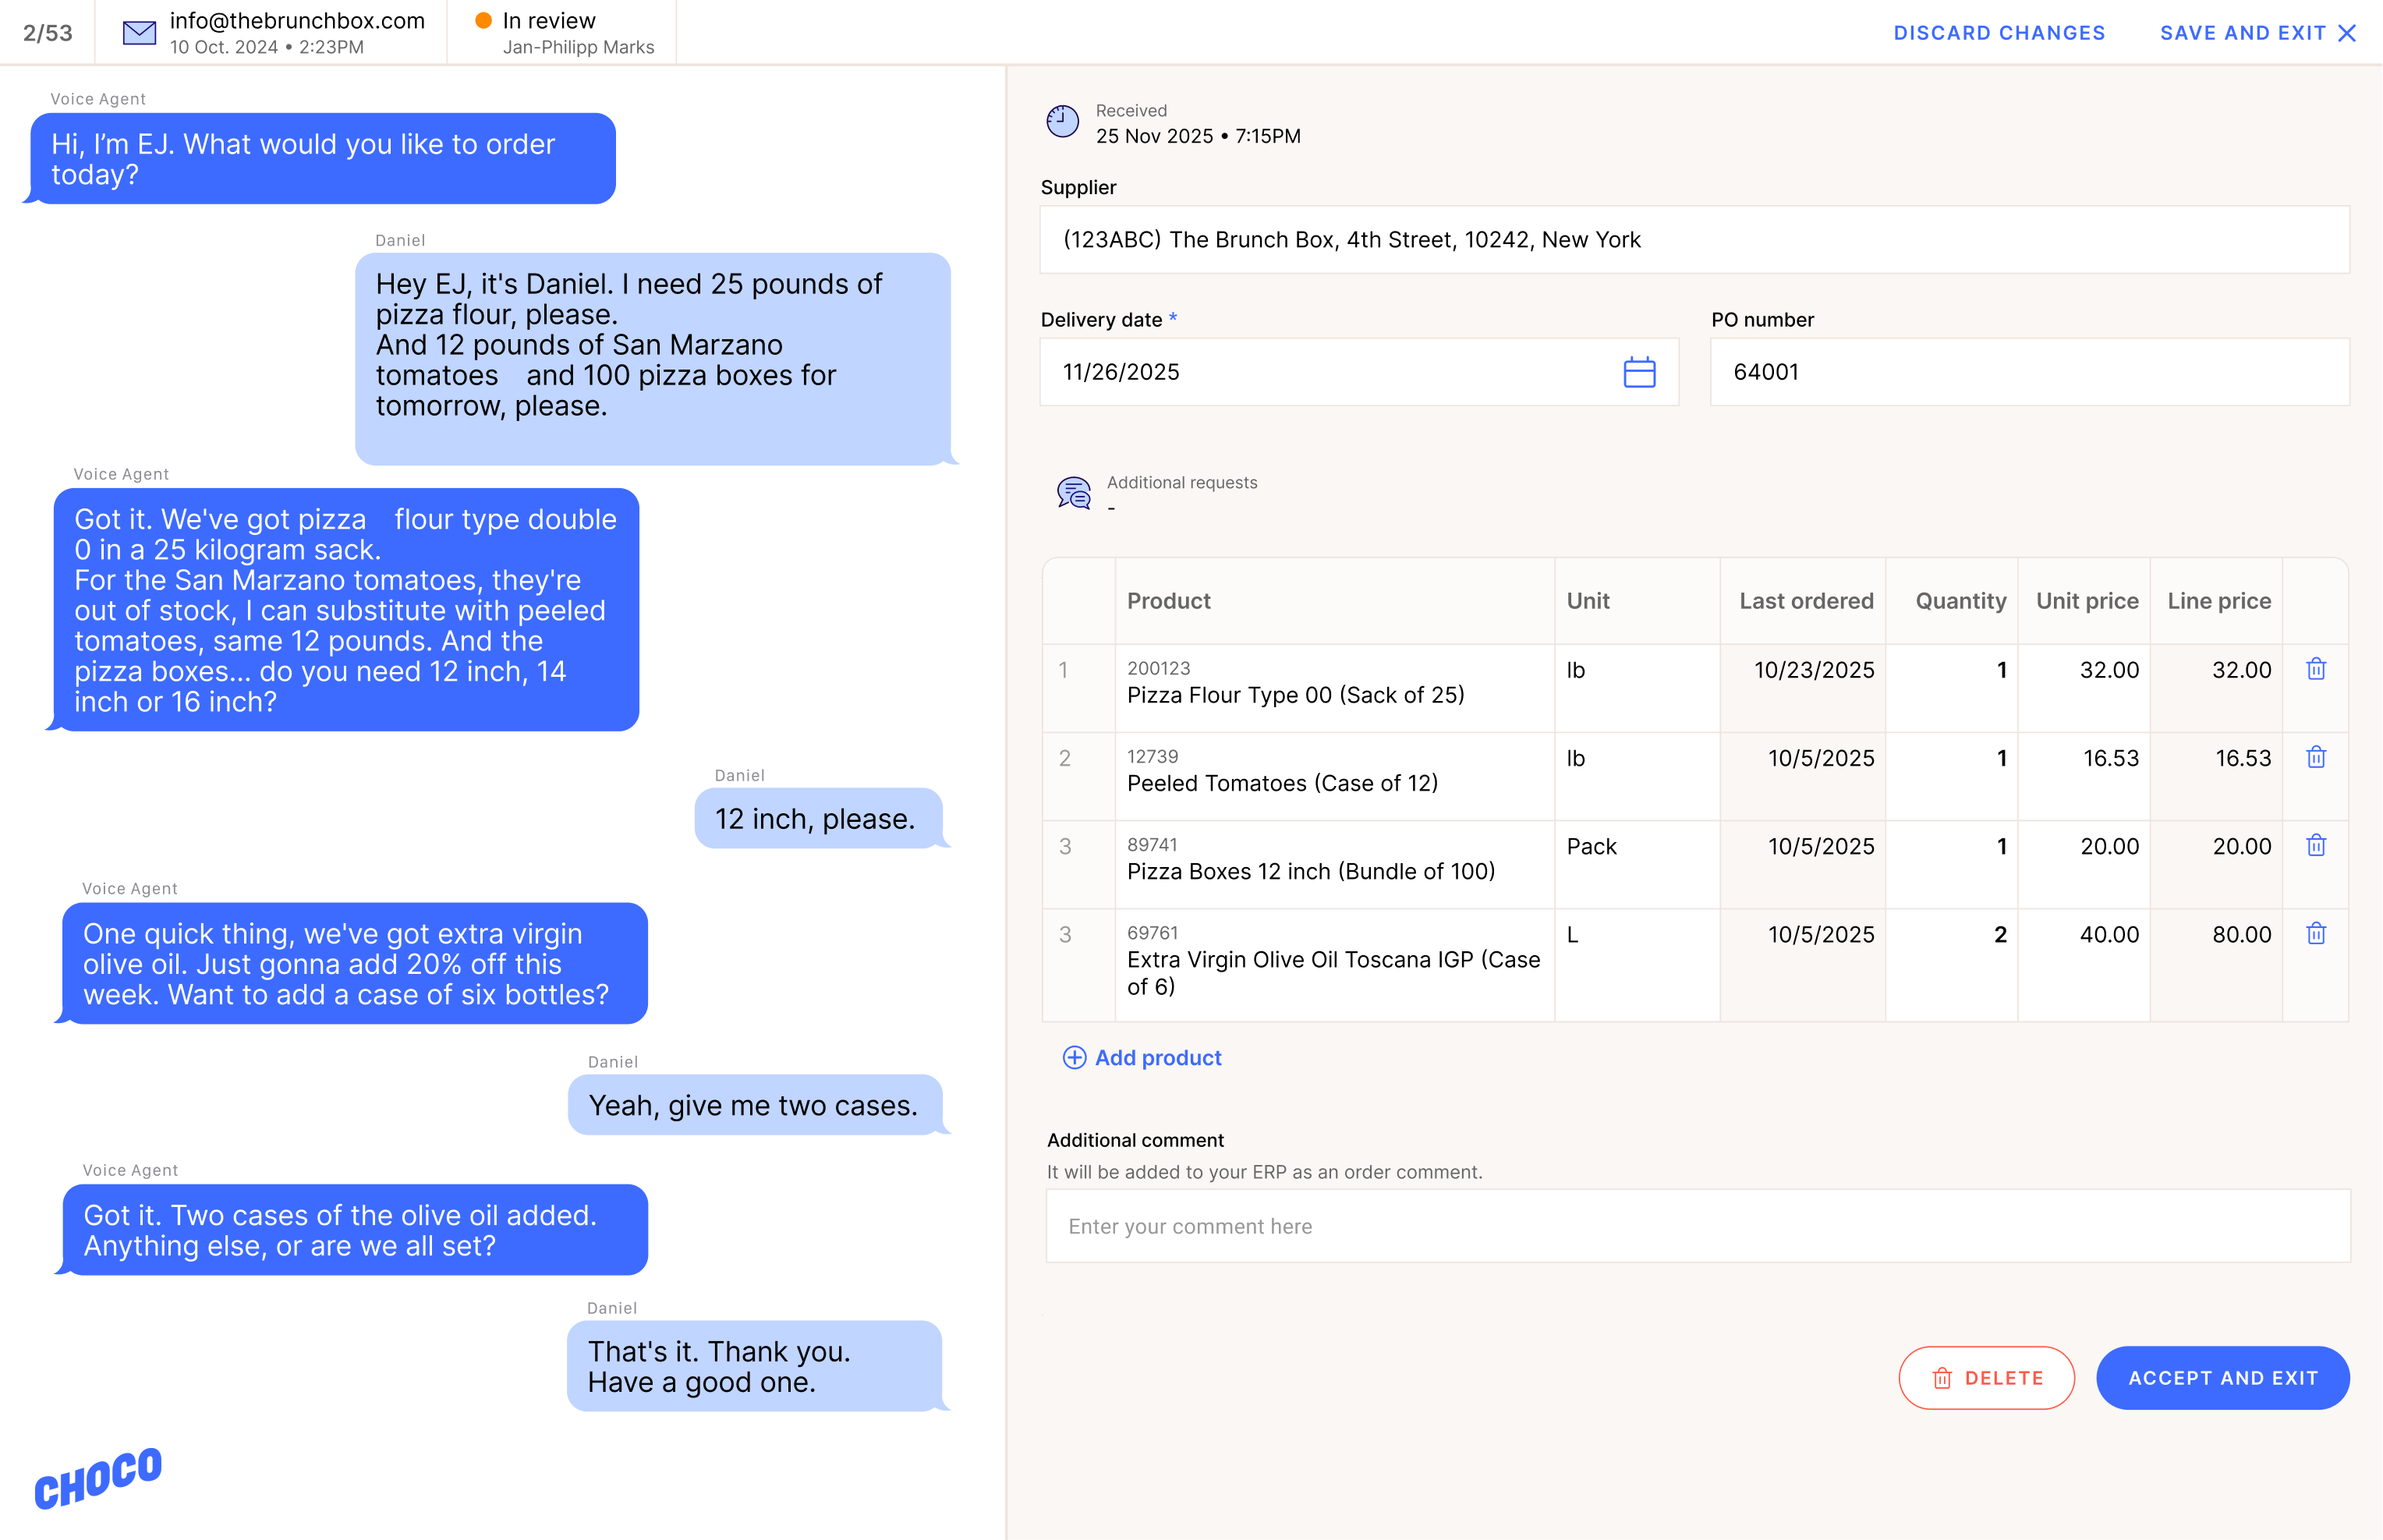Click the additional requests chat icon
2383x1540 pixels.
click(x=1073, y=493)
